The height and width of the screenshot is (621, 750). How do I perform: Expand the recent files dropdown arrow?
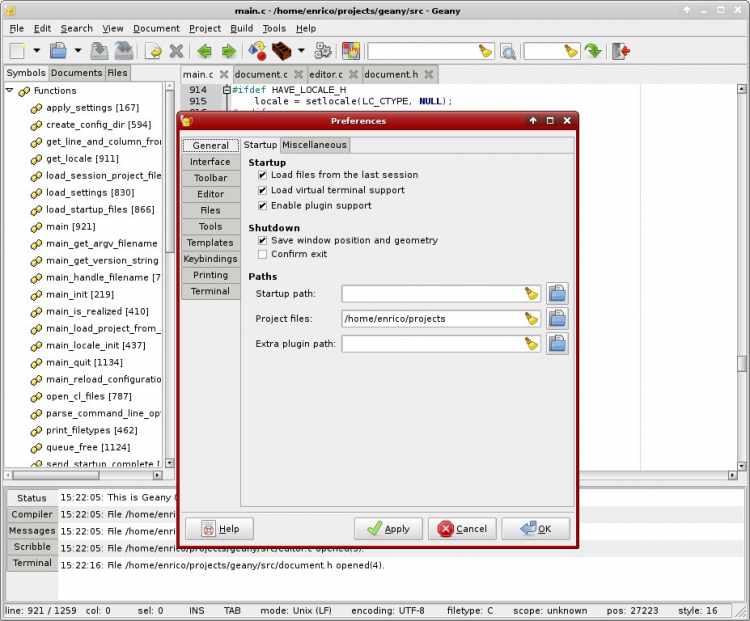coord(77,50)
